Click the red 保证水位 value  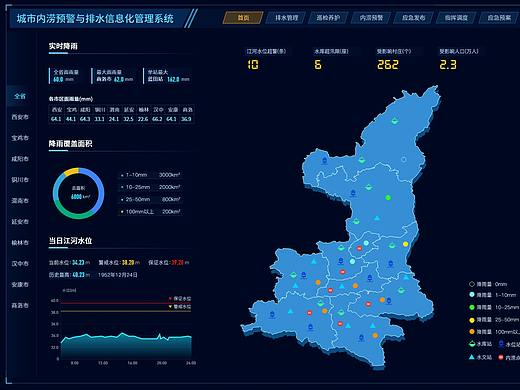click(x=178, y=263)
